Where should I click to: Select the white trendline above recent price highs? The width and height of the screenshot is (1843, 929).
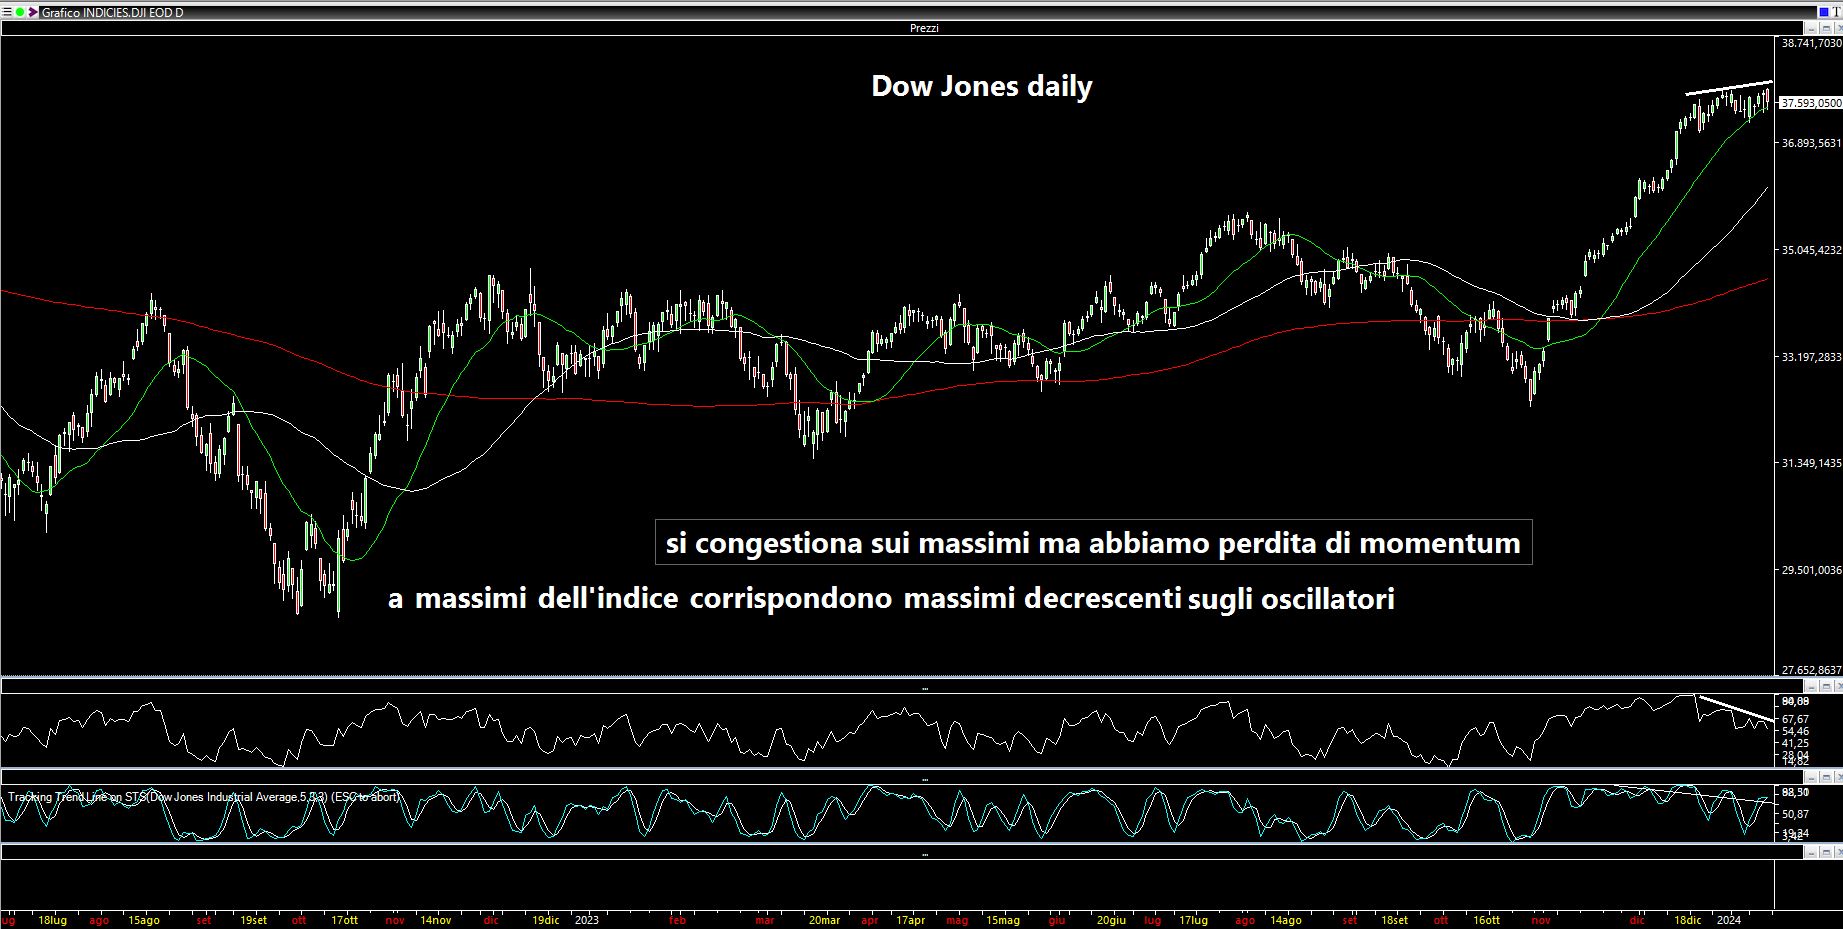pyautogui.click(x=1729, y=87)
